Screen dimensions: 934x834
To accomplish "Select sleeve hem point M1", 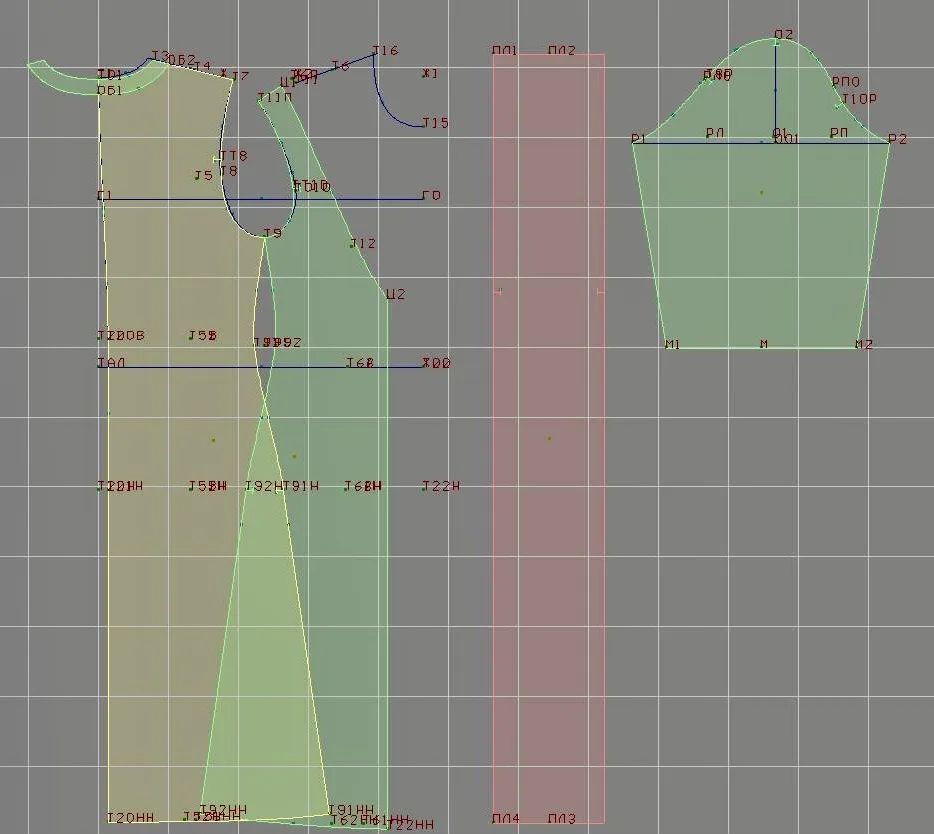I will [666, 347].
